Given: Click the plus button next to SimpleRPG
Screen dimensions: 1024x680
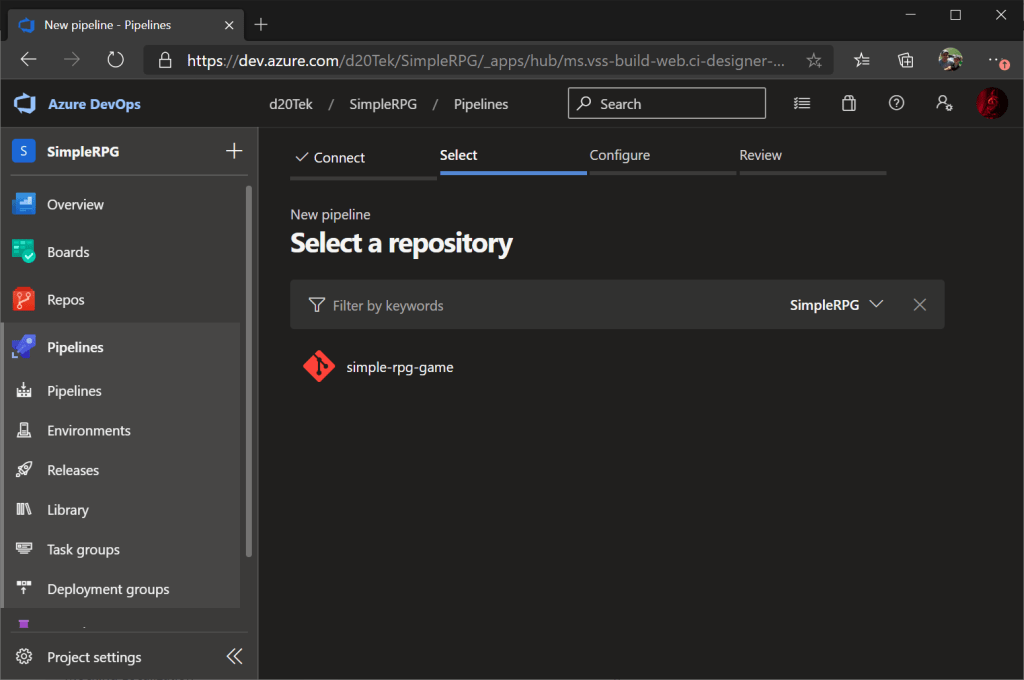Looking at the screenshot, I should tap(234, 151).
